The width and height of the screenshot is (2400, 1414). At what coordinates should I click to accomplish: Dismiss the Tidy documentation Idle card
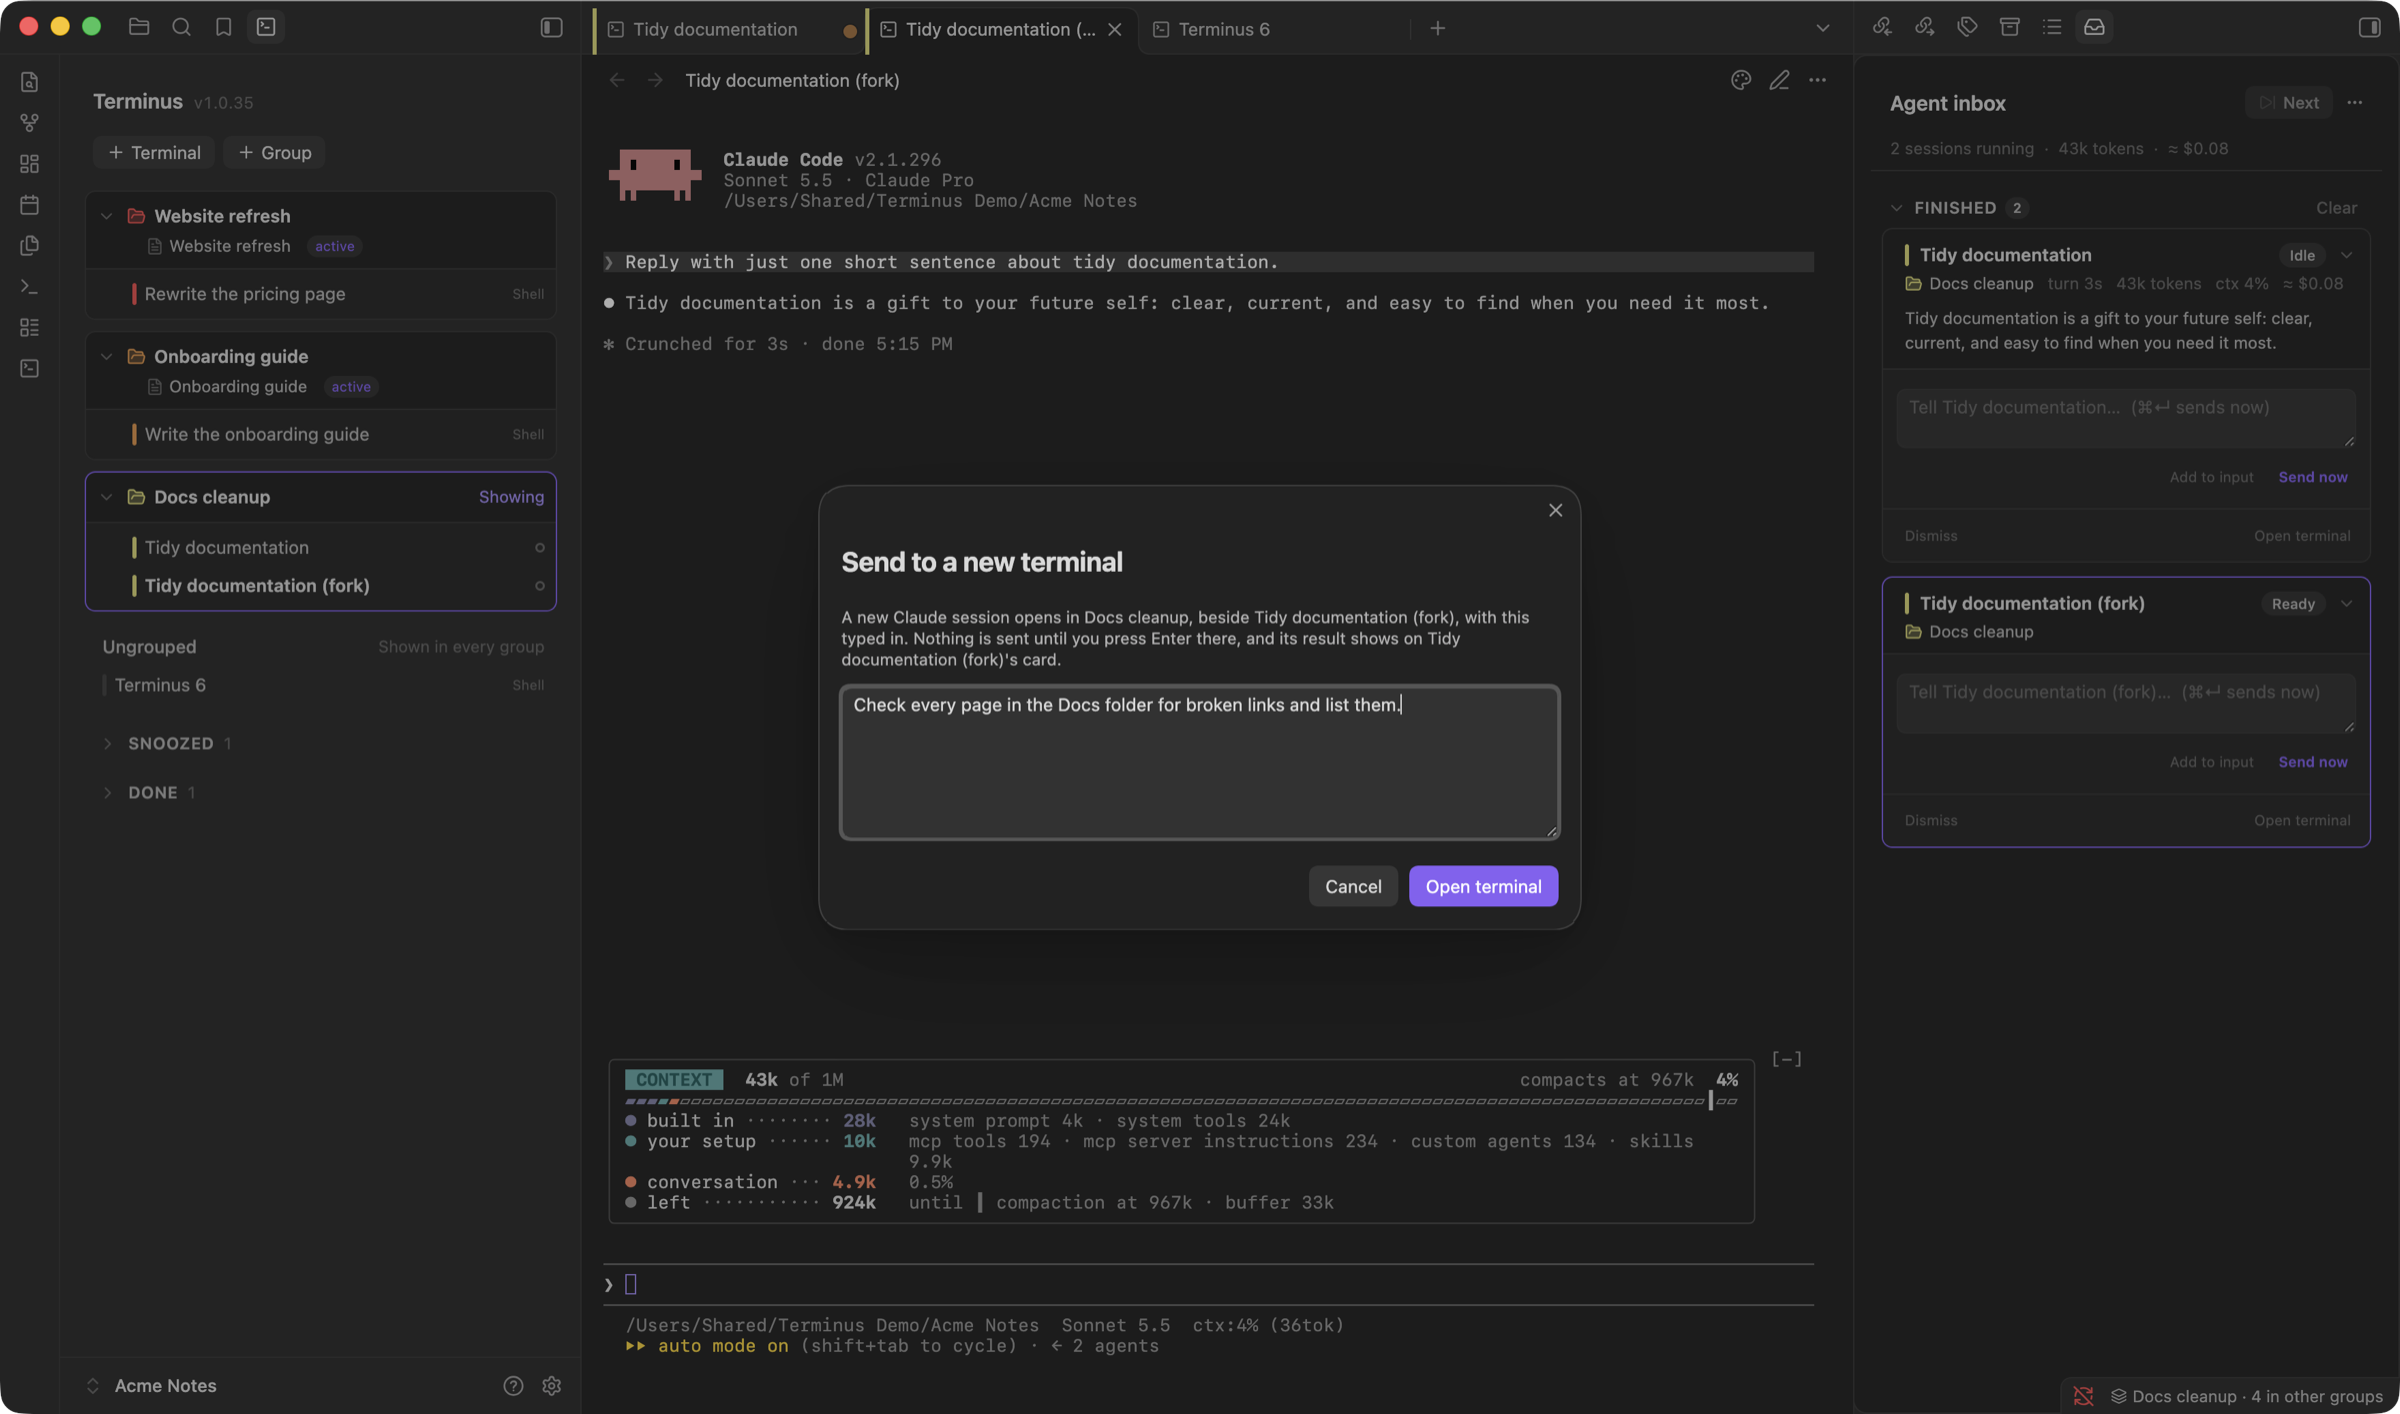coord(1930,536)
